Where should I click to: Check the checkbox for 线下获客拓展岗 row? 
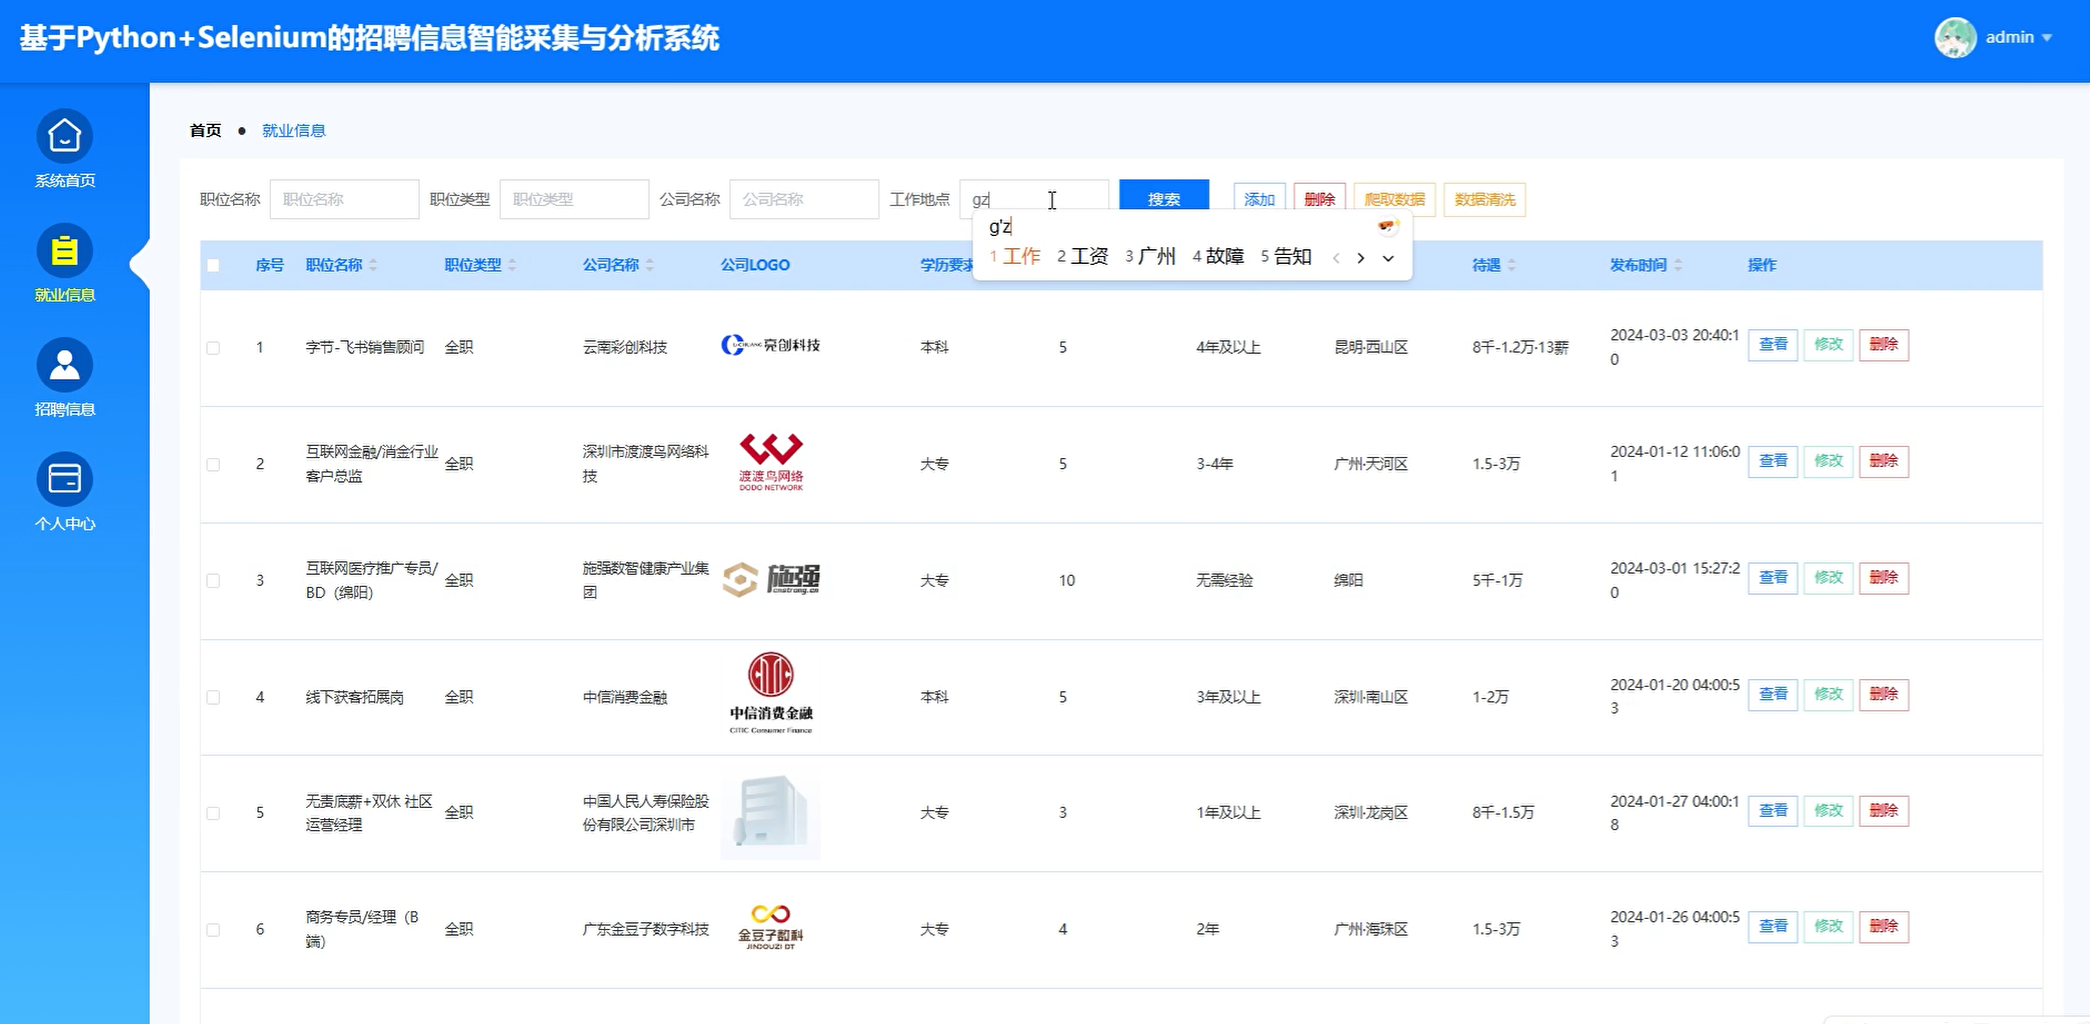click(213, 697)
